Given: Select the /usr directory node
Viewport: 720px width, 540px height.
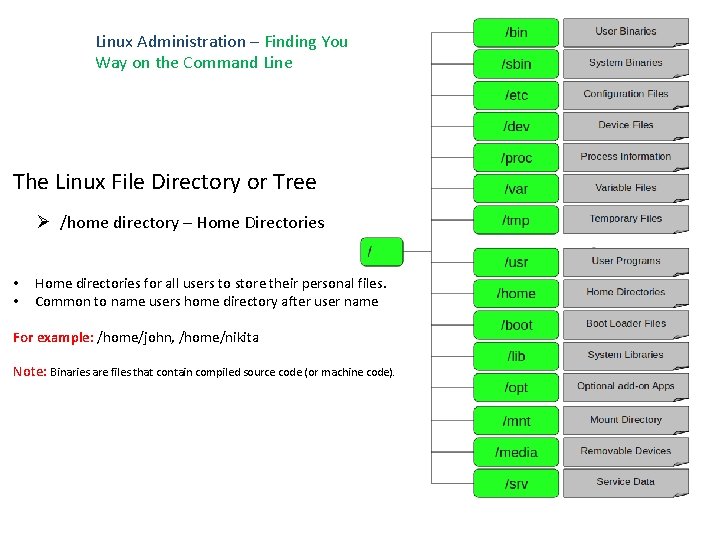Looking at the screenshot, I should click(516, 262).
